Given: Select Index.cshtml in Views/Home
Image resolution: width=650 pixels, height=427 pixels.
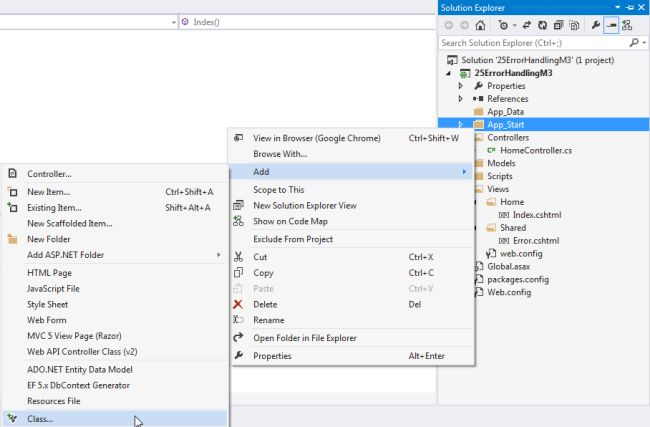Looking at the screenshot, I should tap(537, 215).
